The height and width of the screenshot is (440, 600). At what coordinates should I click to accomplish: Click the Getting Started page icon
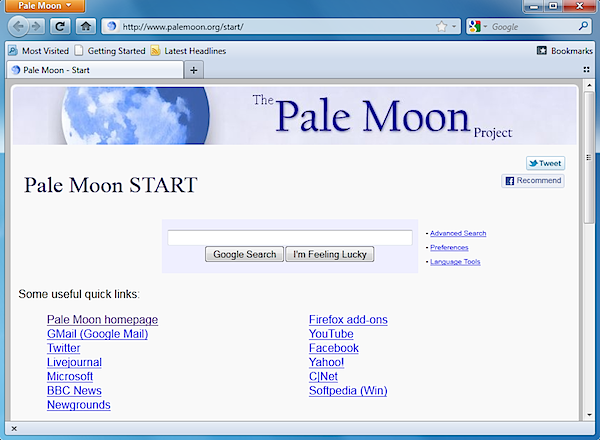79,51
